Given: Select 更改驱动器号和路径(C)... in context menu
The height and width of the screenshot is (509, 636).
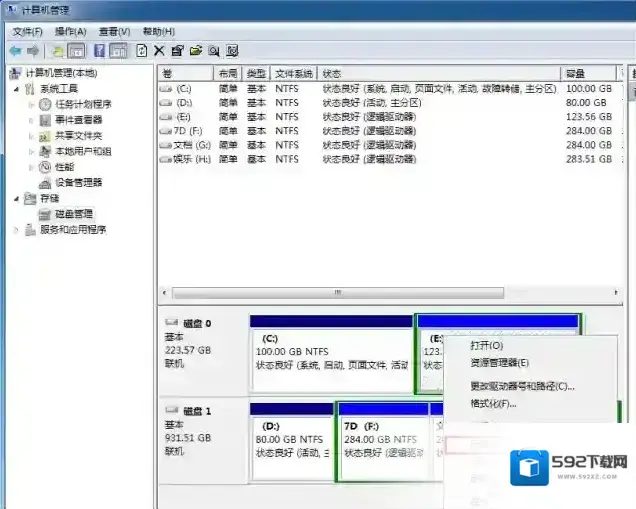Looking at the screenshot, I should click(x=522, y=386).
